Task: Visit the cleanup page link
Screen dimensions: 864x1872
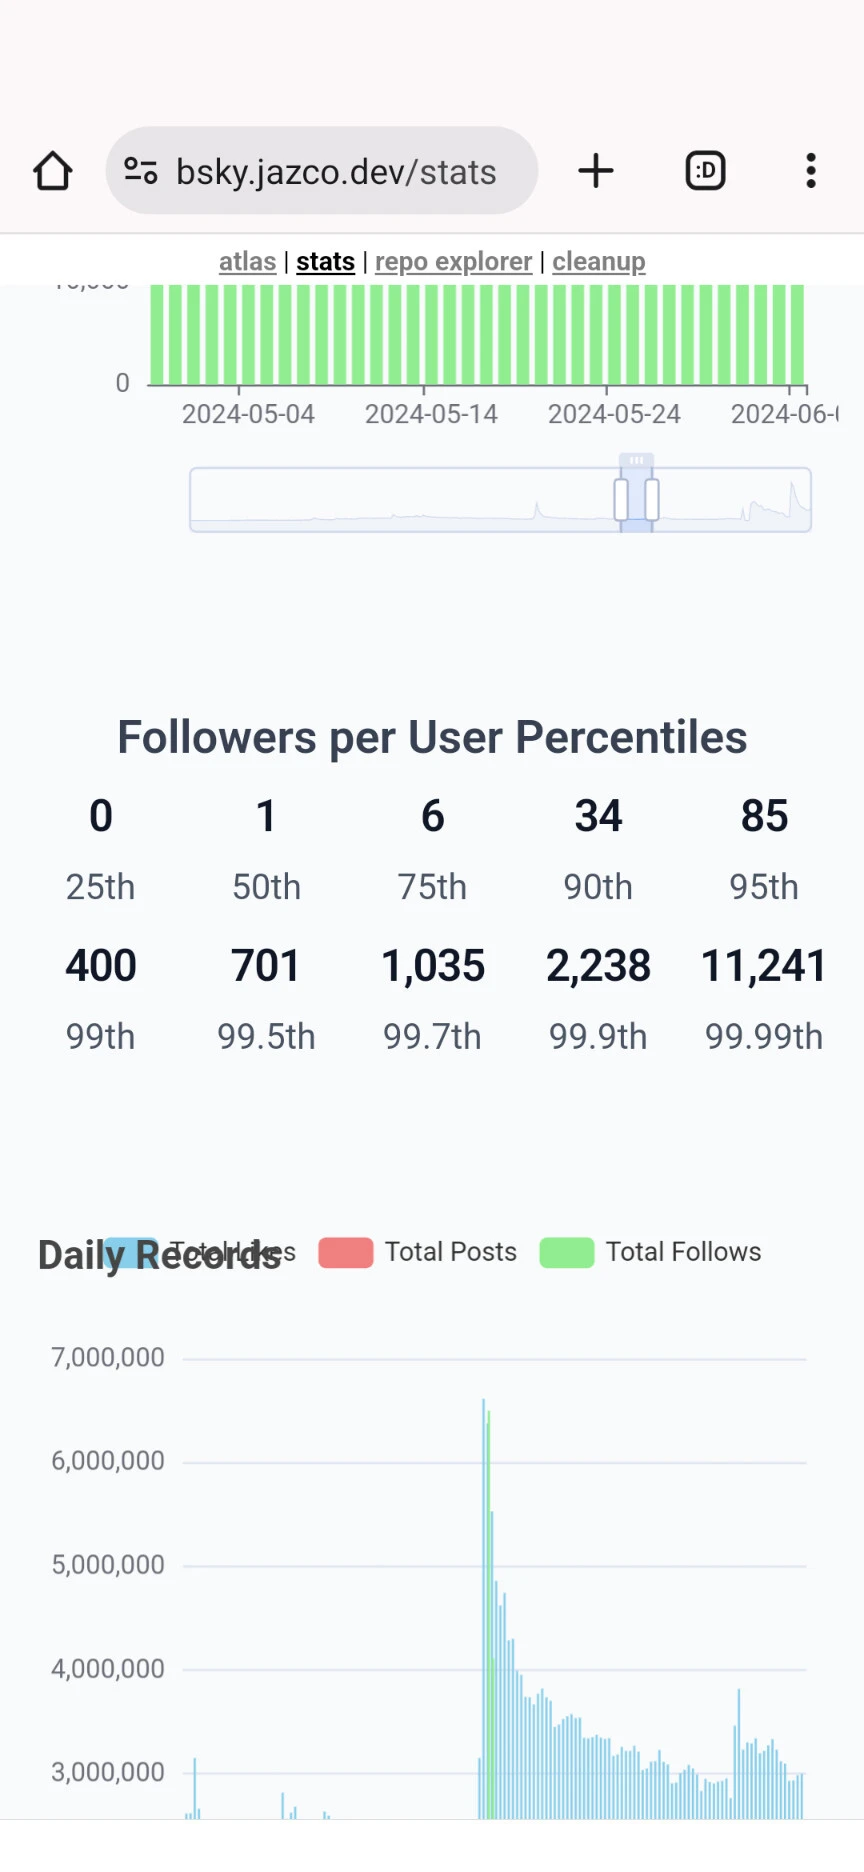Action: click(599, 262)
